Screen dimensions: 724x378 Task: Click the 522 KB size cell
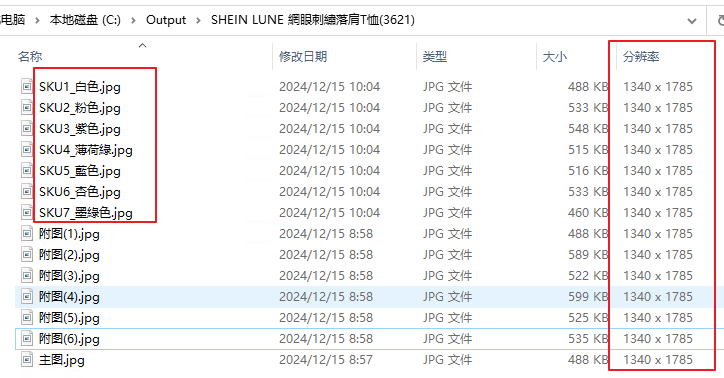[587, 276]
